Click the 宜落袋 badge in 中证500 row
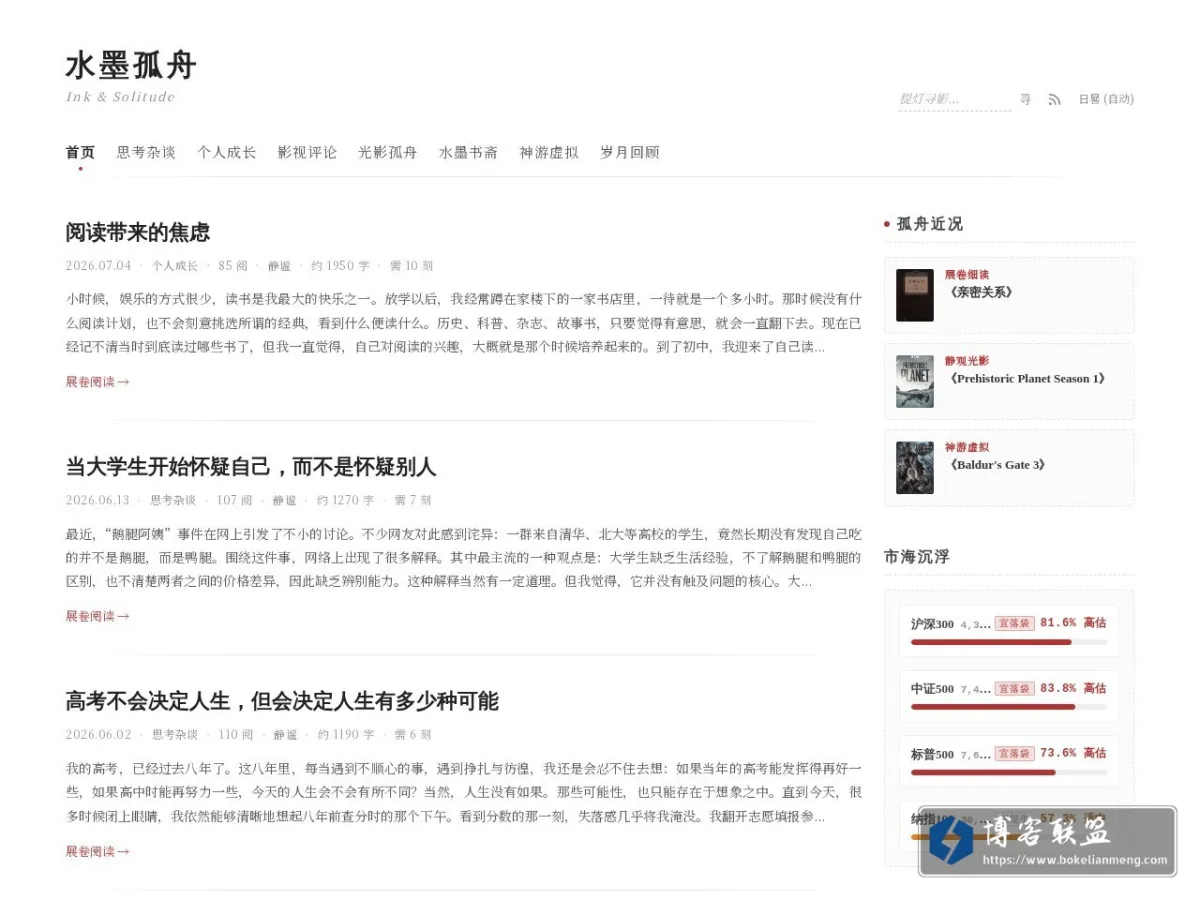1200x900 pixels. pos(1014,688)
